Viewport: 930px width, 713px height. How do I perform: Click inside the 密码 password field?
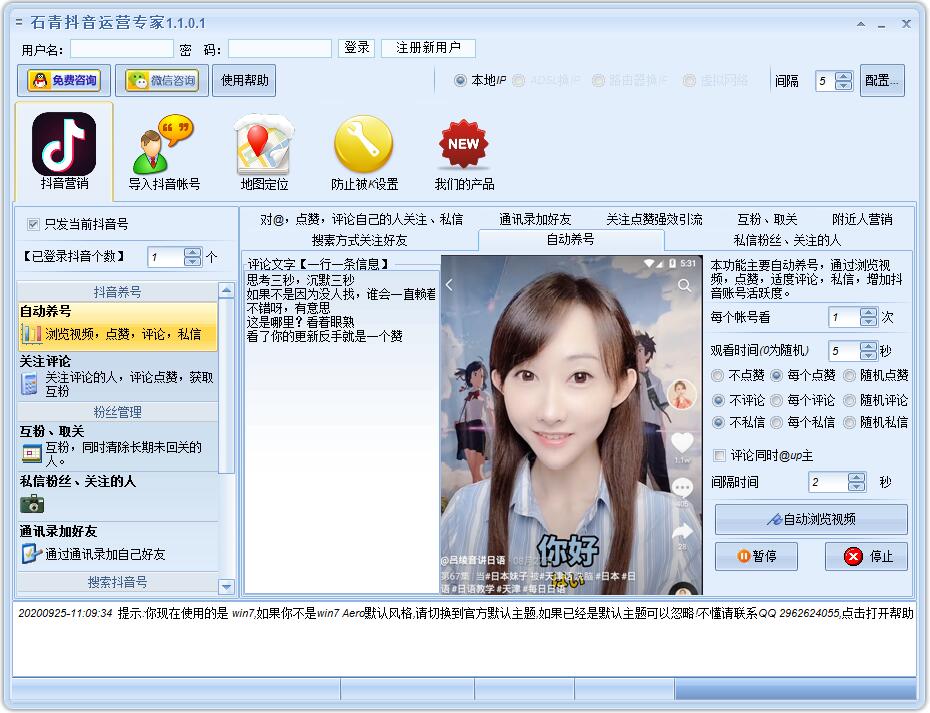click(280, 47)
